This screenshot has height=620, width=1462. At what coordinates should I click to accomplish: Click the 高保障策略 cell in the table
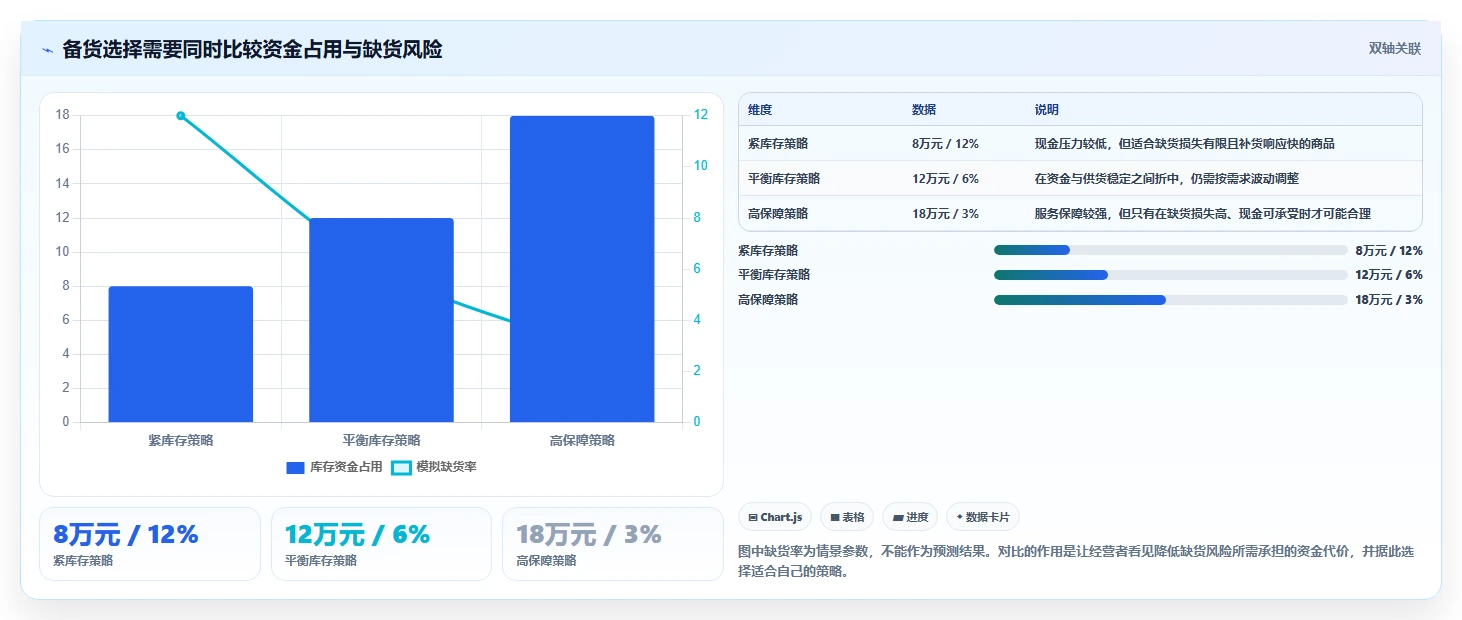[x=778, y=214]
